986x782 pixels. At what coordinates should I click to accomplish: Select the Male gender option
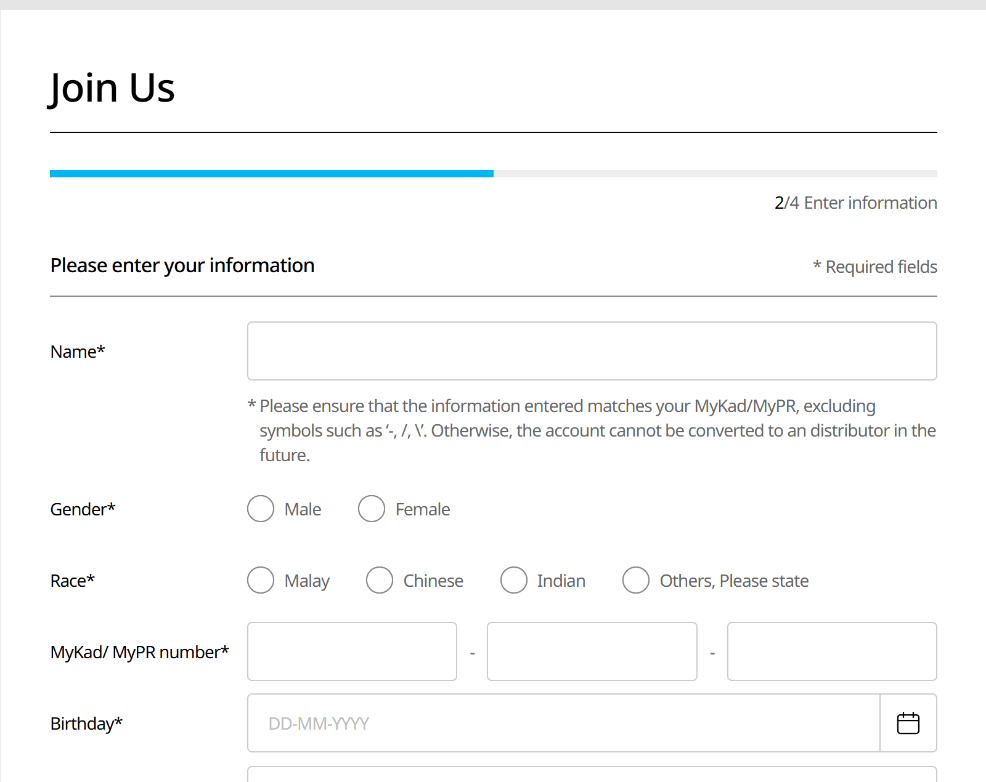(x=260, y=509)
